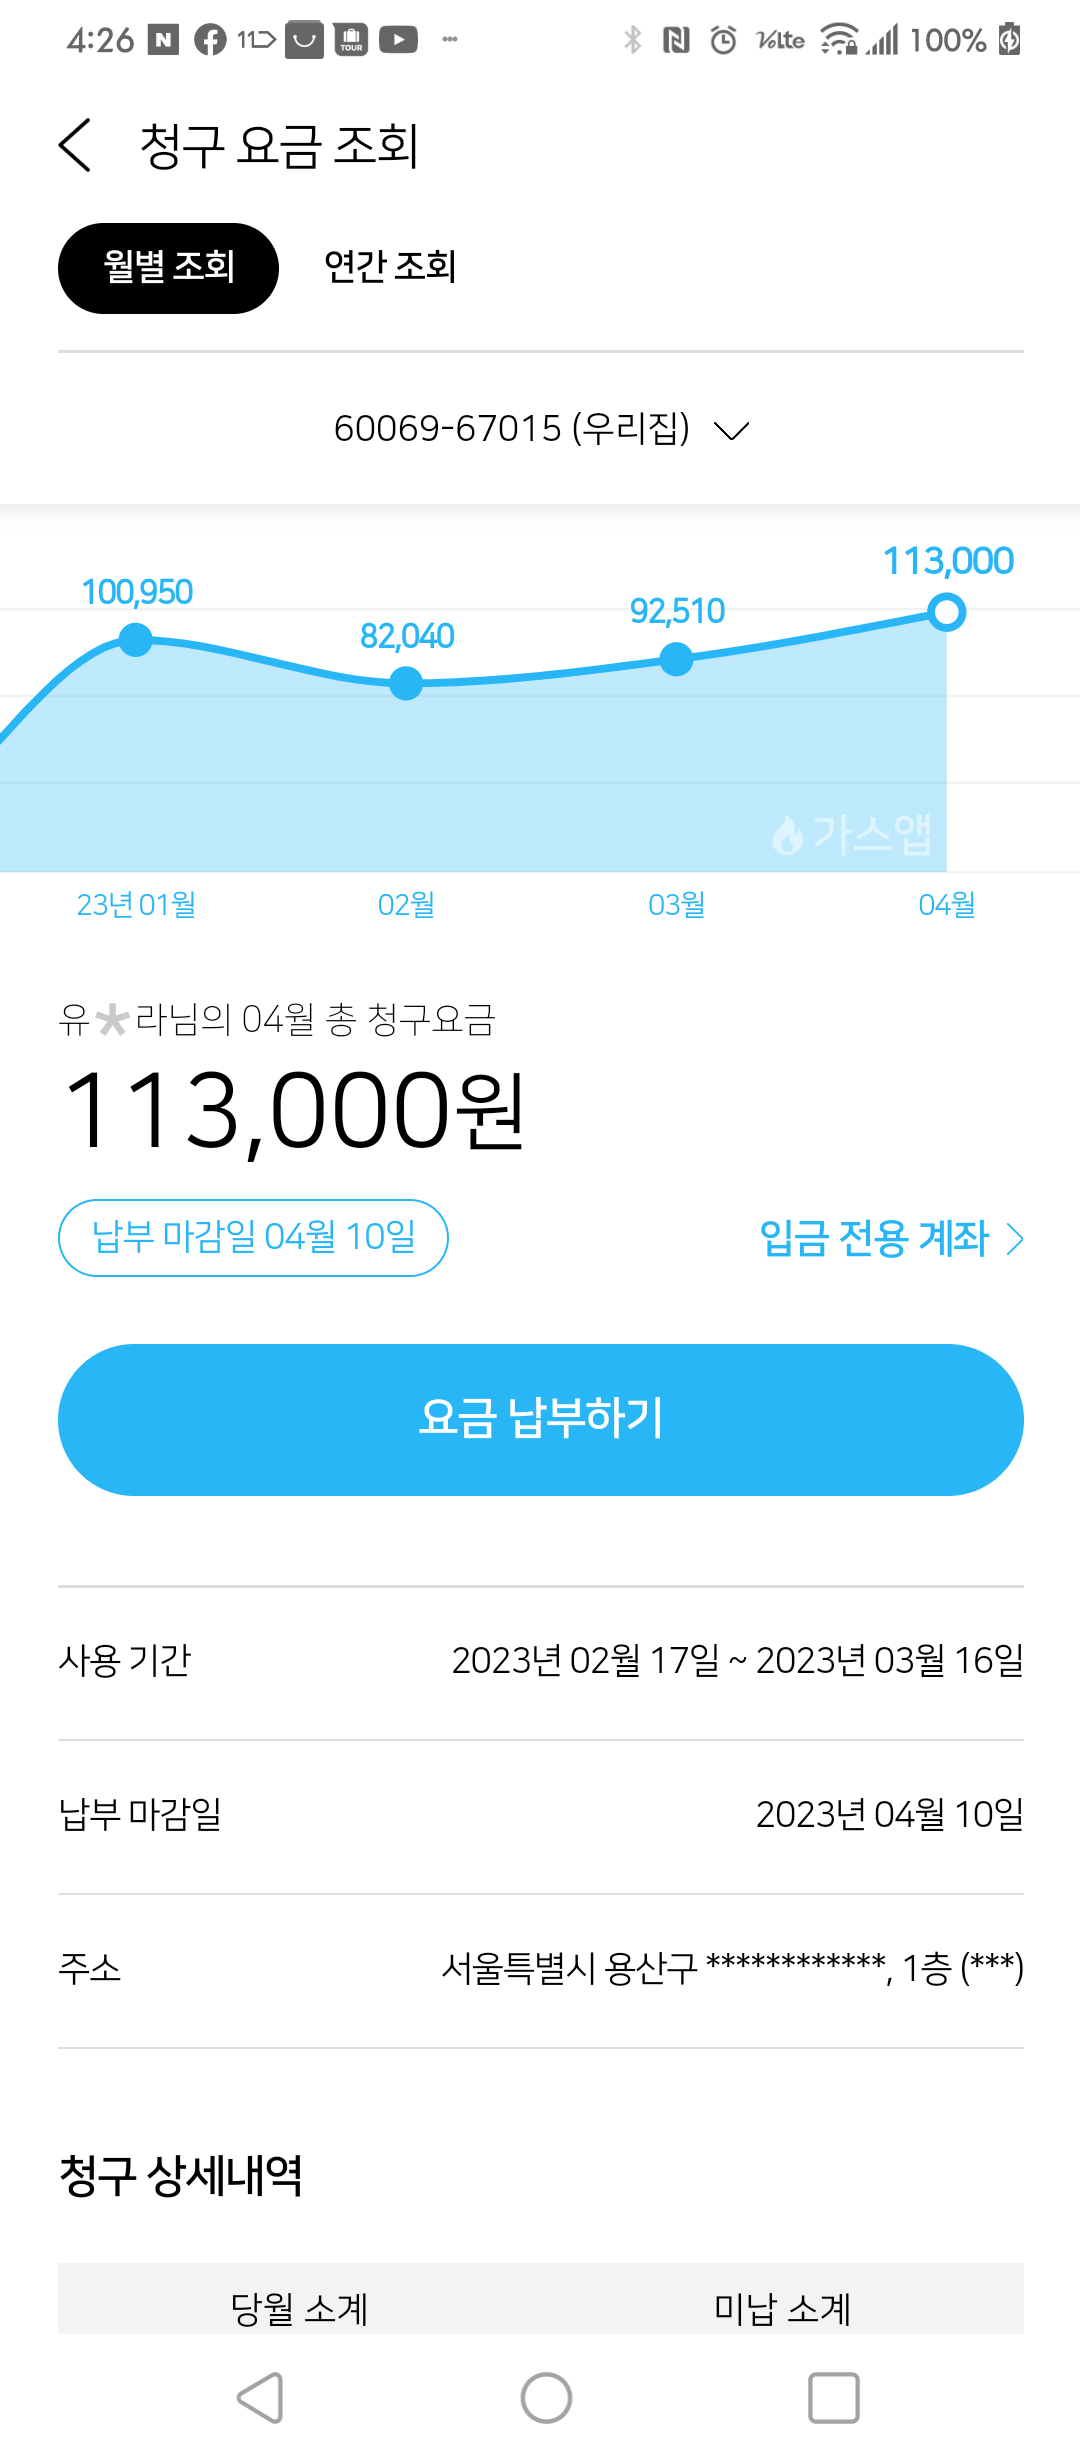This screenshot has height=2460, width=1080.
Task: Select the 01월 data point on chart
Action: pyautogui.click(x=136, y=640)
